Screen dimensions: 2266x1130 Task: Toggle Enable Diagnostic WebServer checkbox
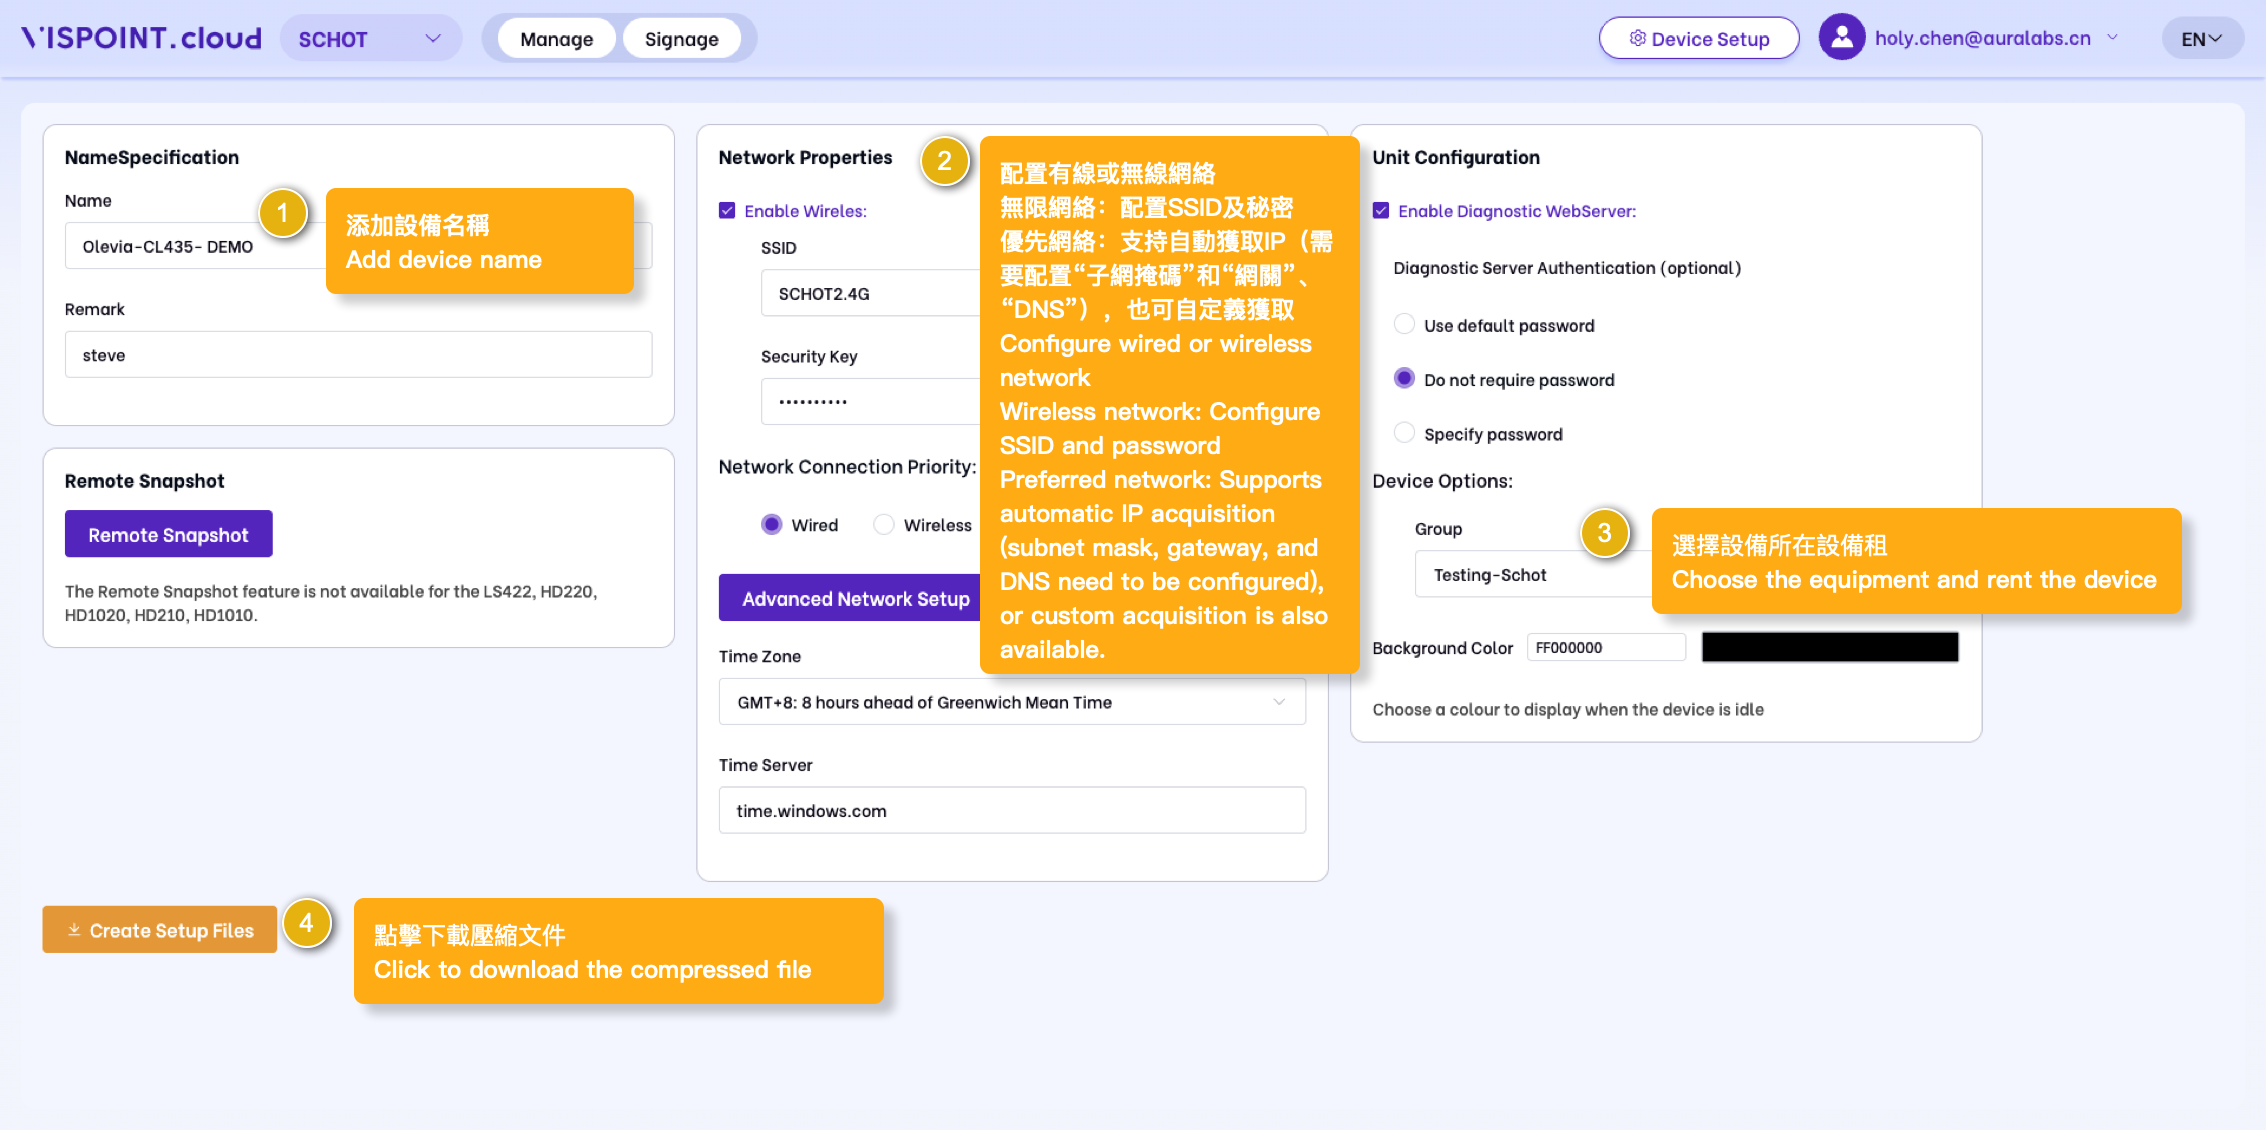point(1381,211)
